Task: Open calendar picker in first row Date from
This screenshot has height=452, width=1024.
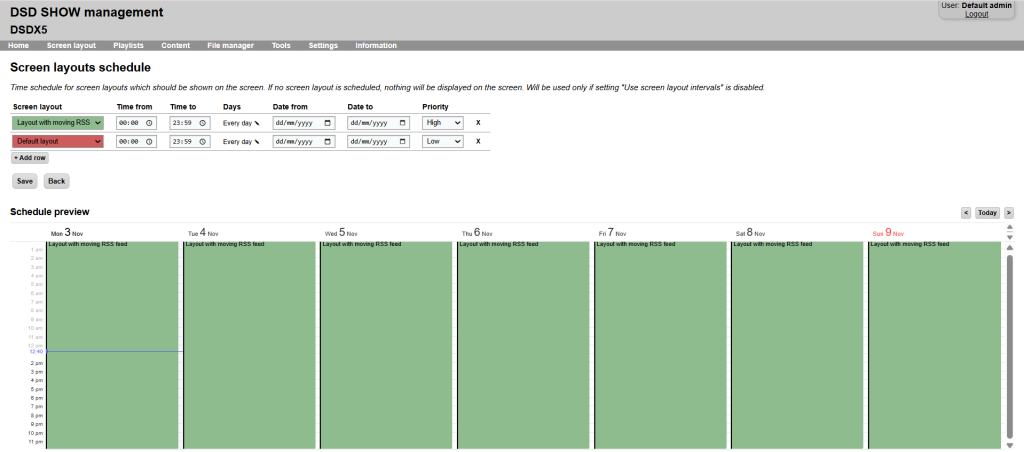Action: [x=328, y=123]
